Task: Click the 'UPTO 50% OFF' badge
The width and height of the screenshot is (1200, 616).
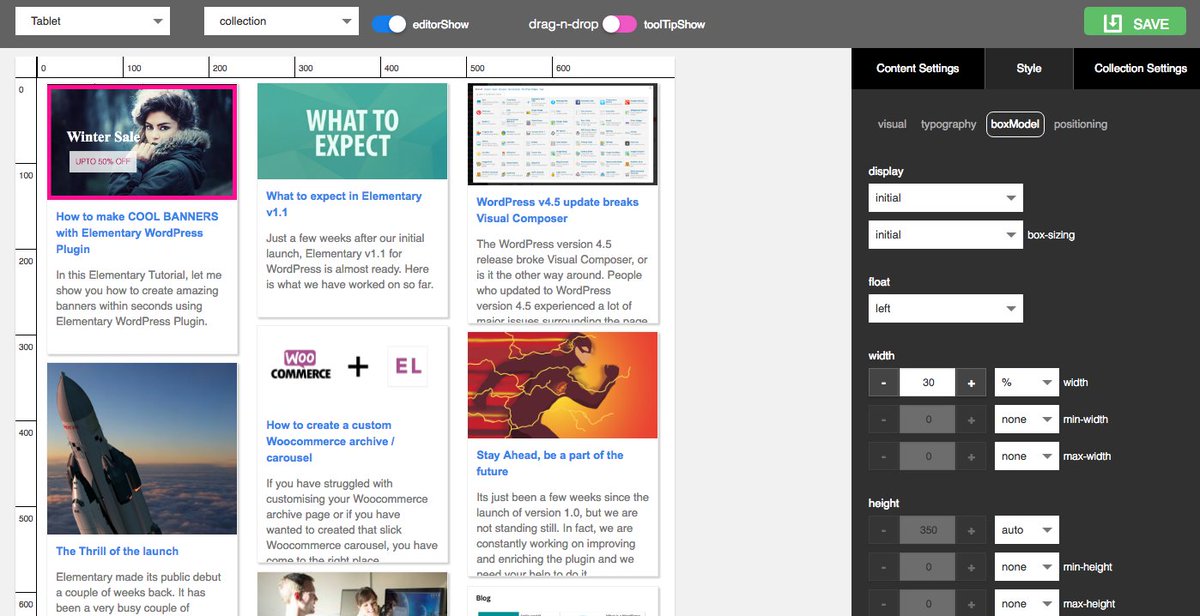Action: click(103, 161)
